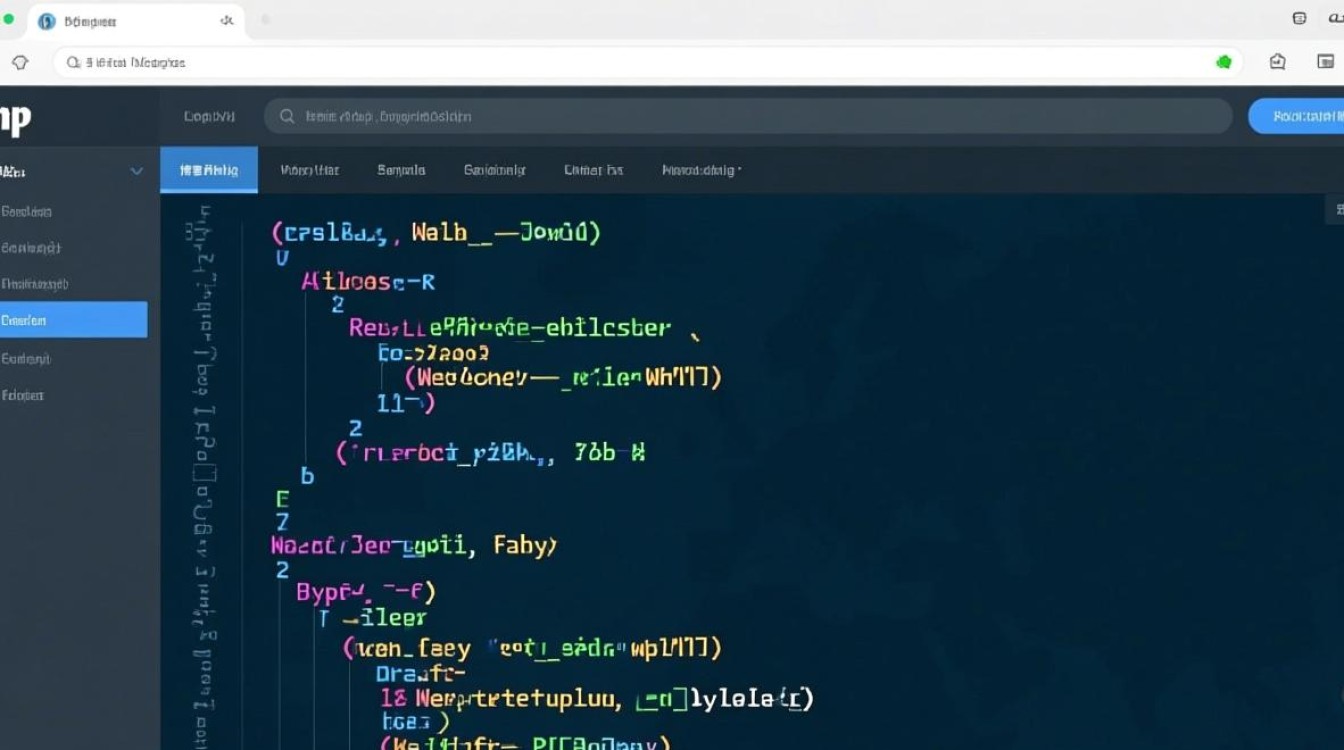Select the highlighted blue first navigation tab

click(x=209, y=170)
